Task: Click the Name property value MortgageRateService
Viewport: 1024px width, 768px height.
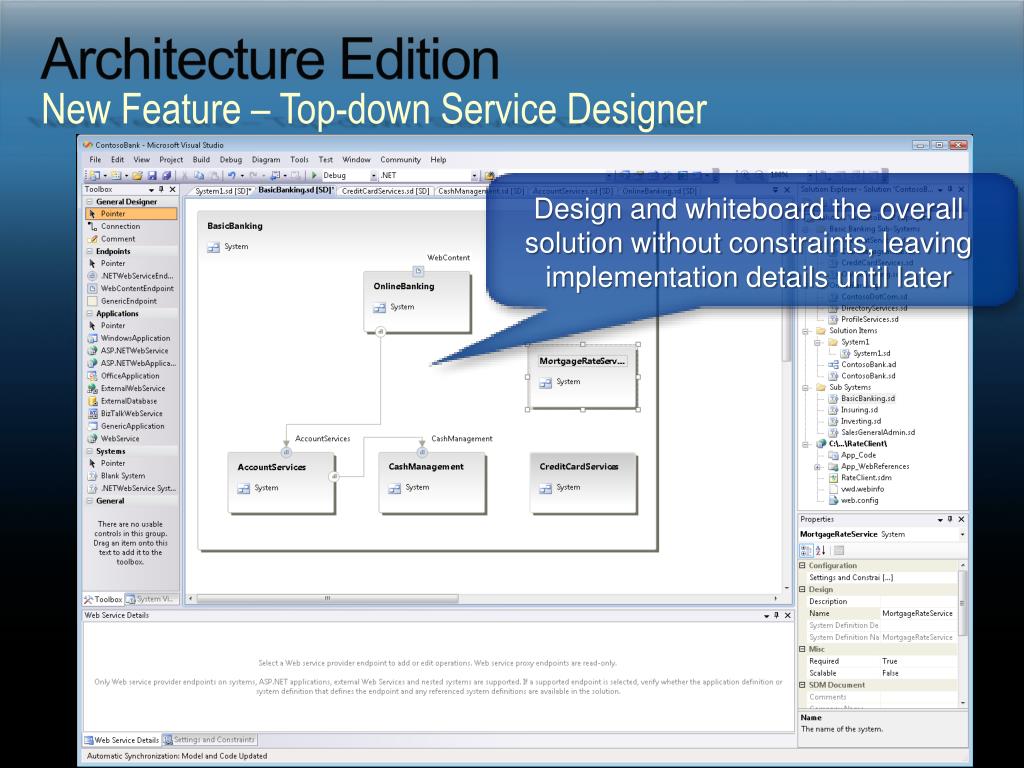Action: (x=917, y=613)
